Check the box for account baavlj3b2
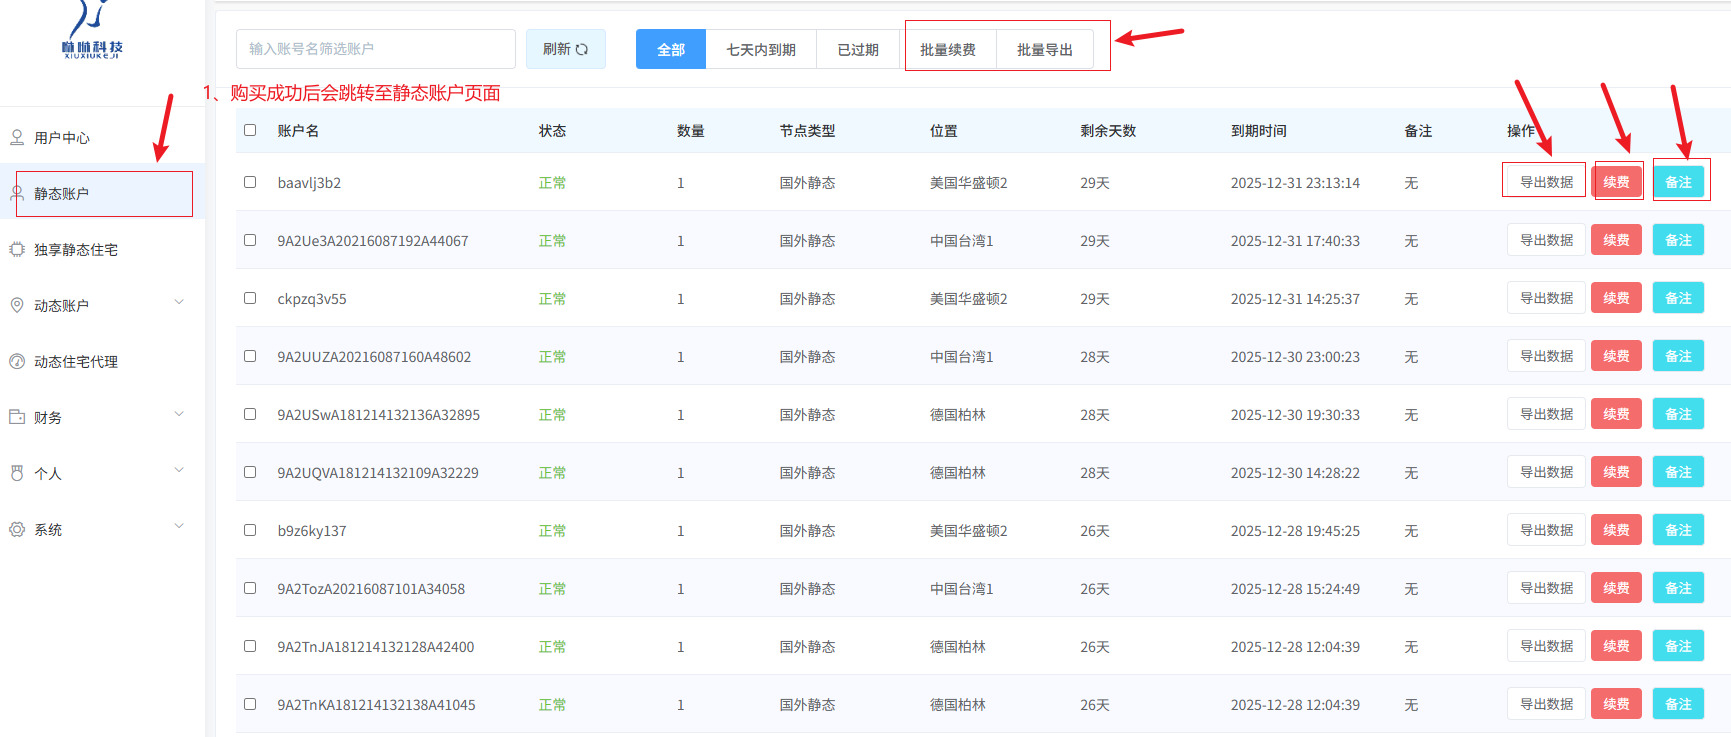The width and height of the screenshot is (1731, 737). coord(250,182)
